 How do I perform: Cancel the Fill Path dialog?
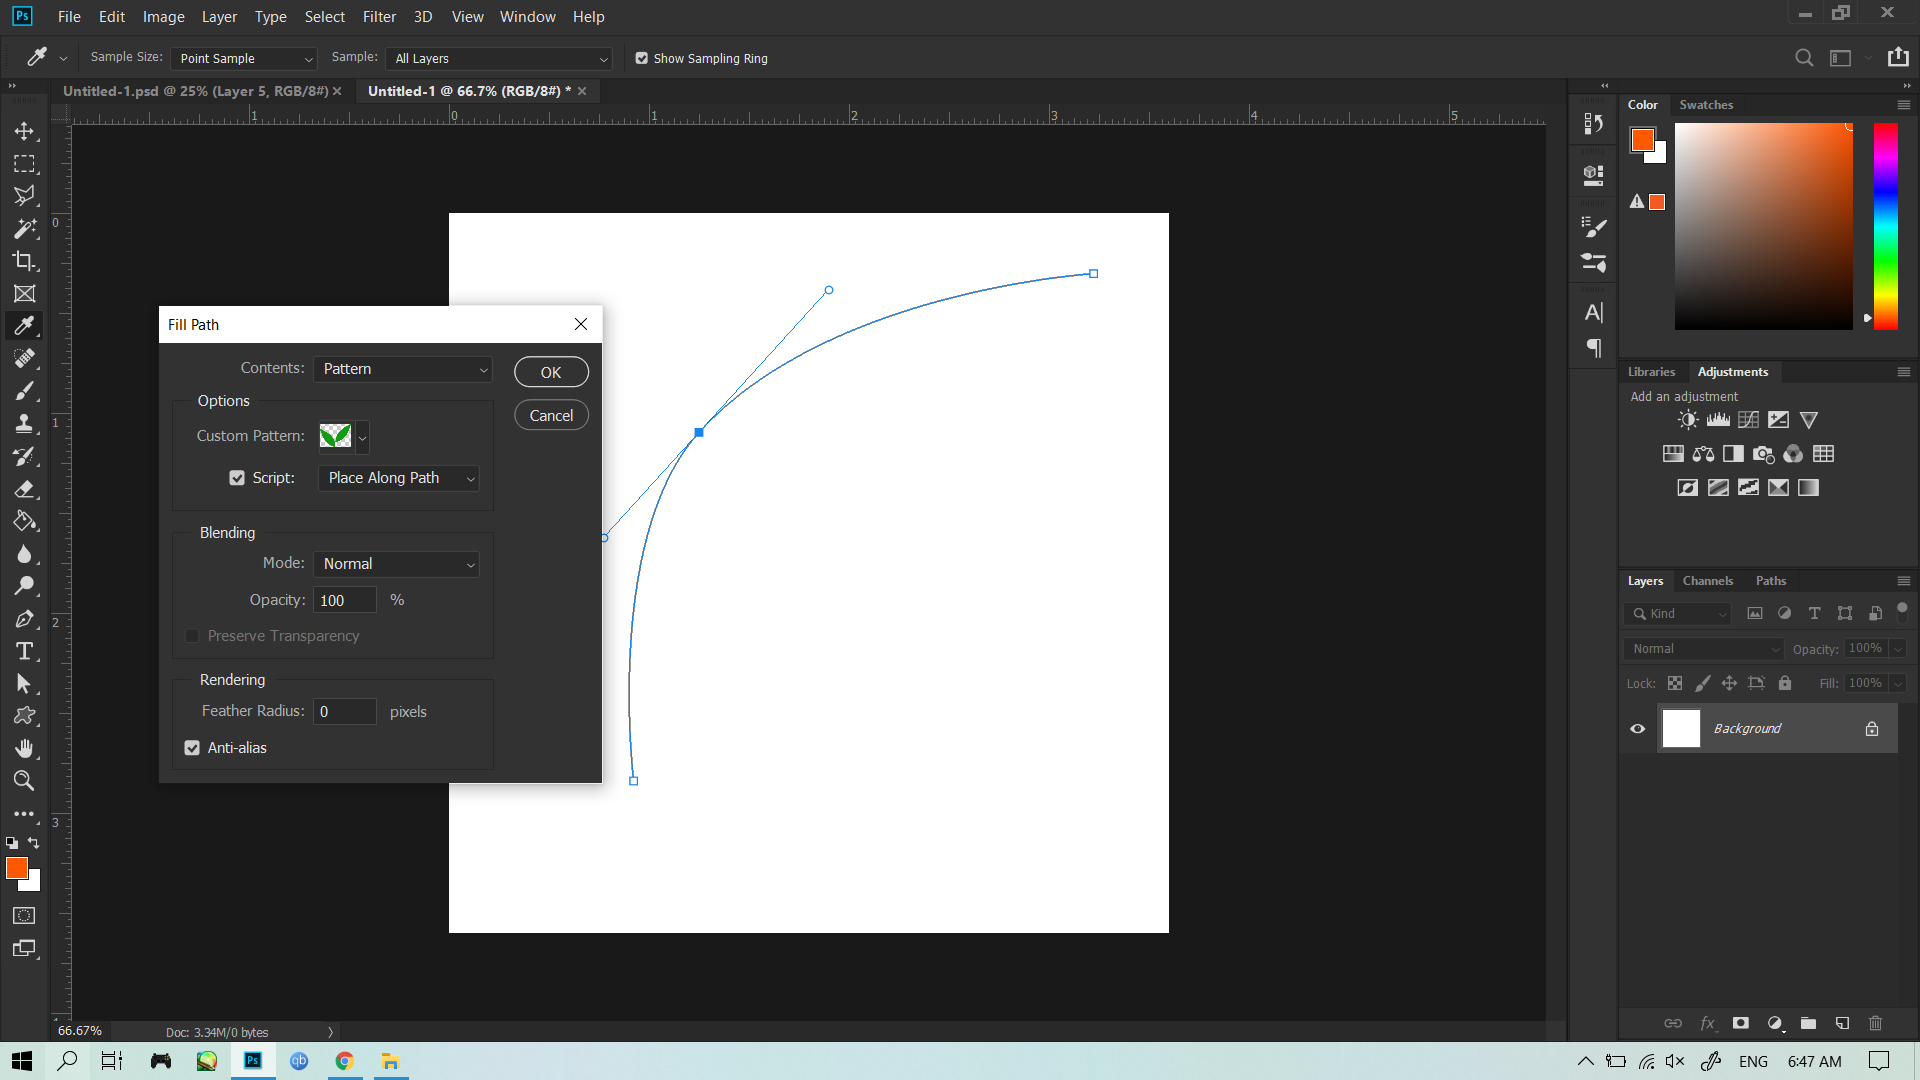(551, 414)
